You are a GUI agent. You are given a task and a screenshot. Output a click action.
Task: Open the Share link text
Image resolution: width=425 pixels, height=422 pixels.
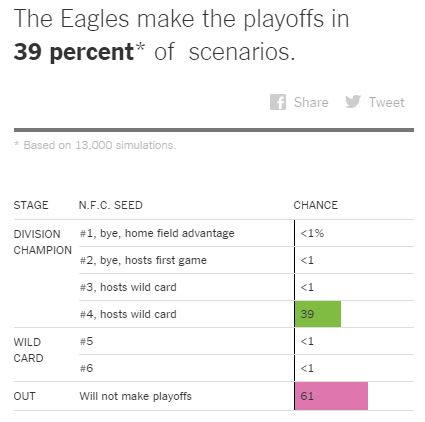pyautogui.click(x=311, y=102)
